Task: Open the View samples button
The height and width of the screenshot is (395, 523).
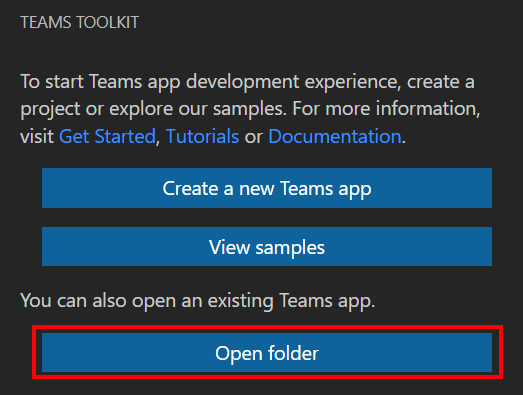Action: 267,247
